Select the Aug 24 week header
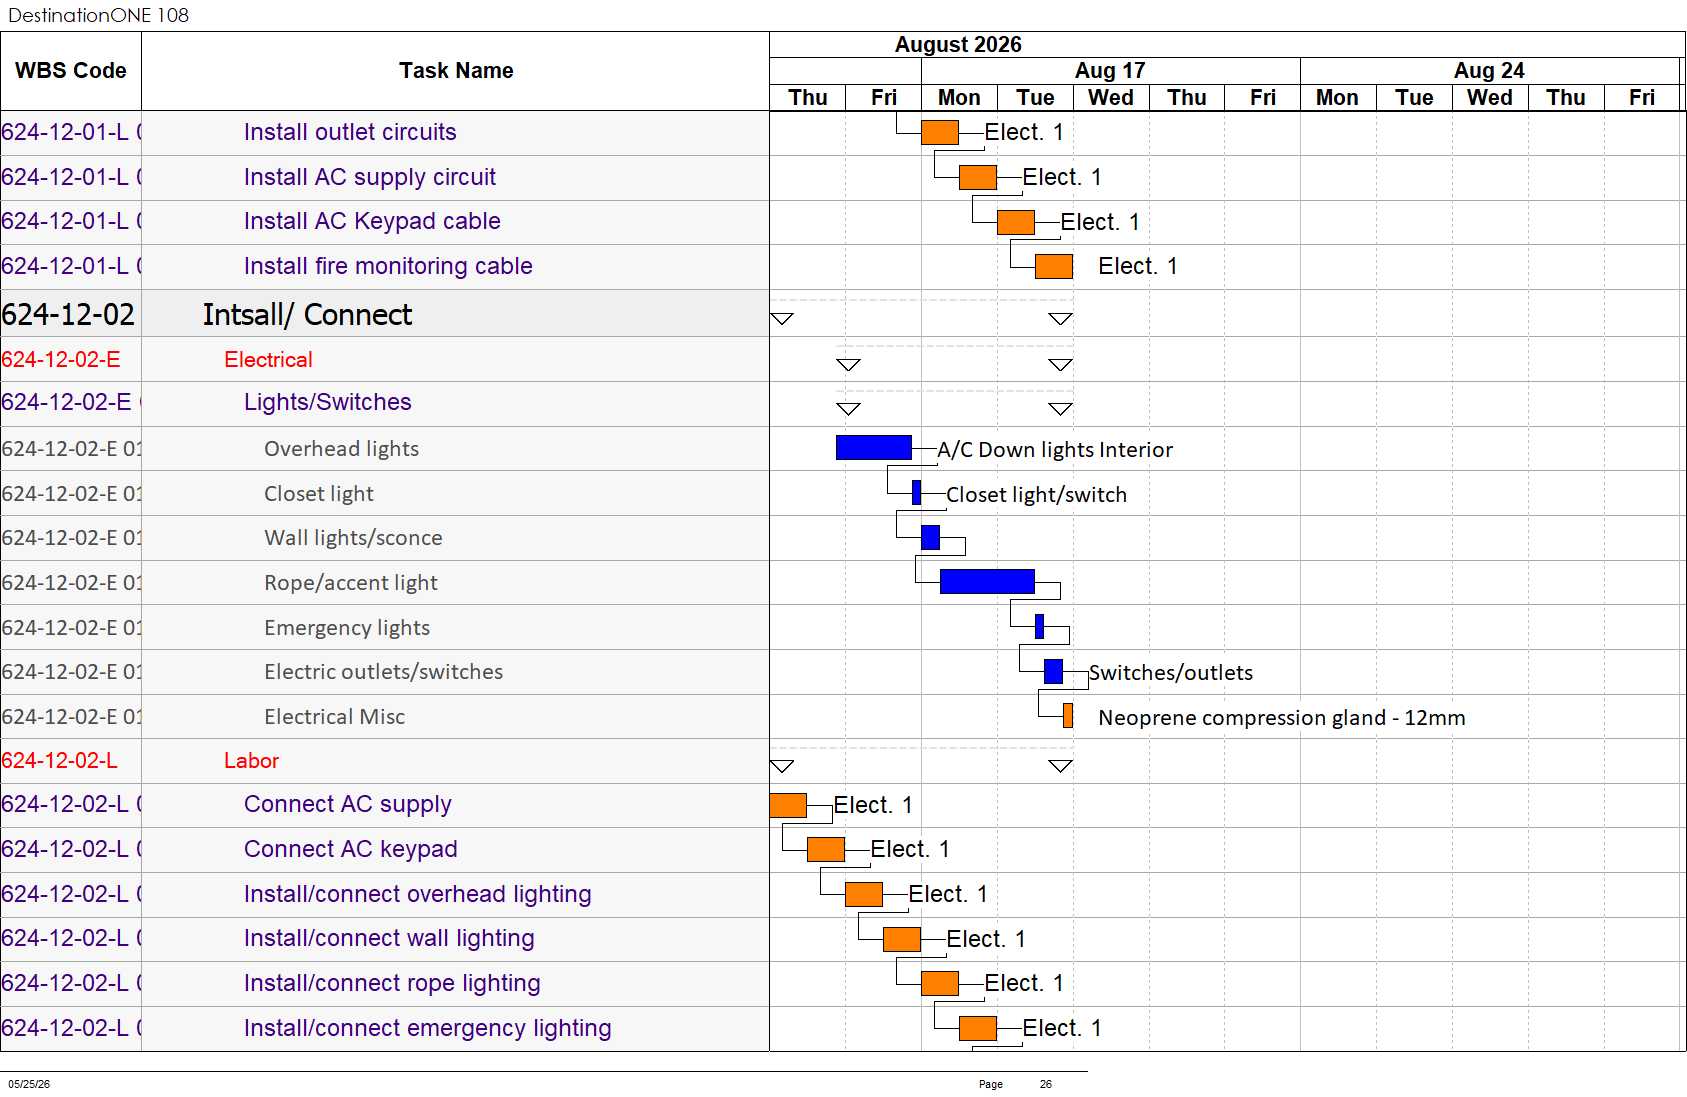1687x1097 pixels. click(1489, 71)
